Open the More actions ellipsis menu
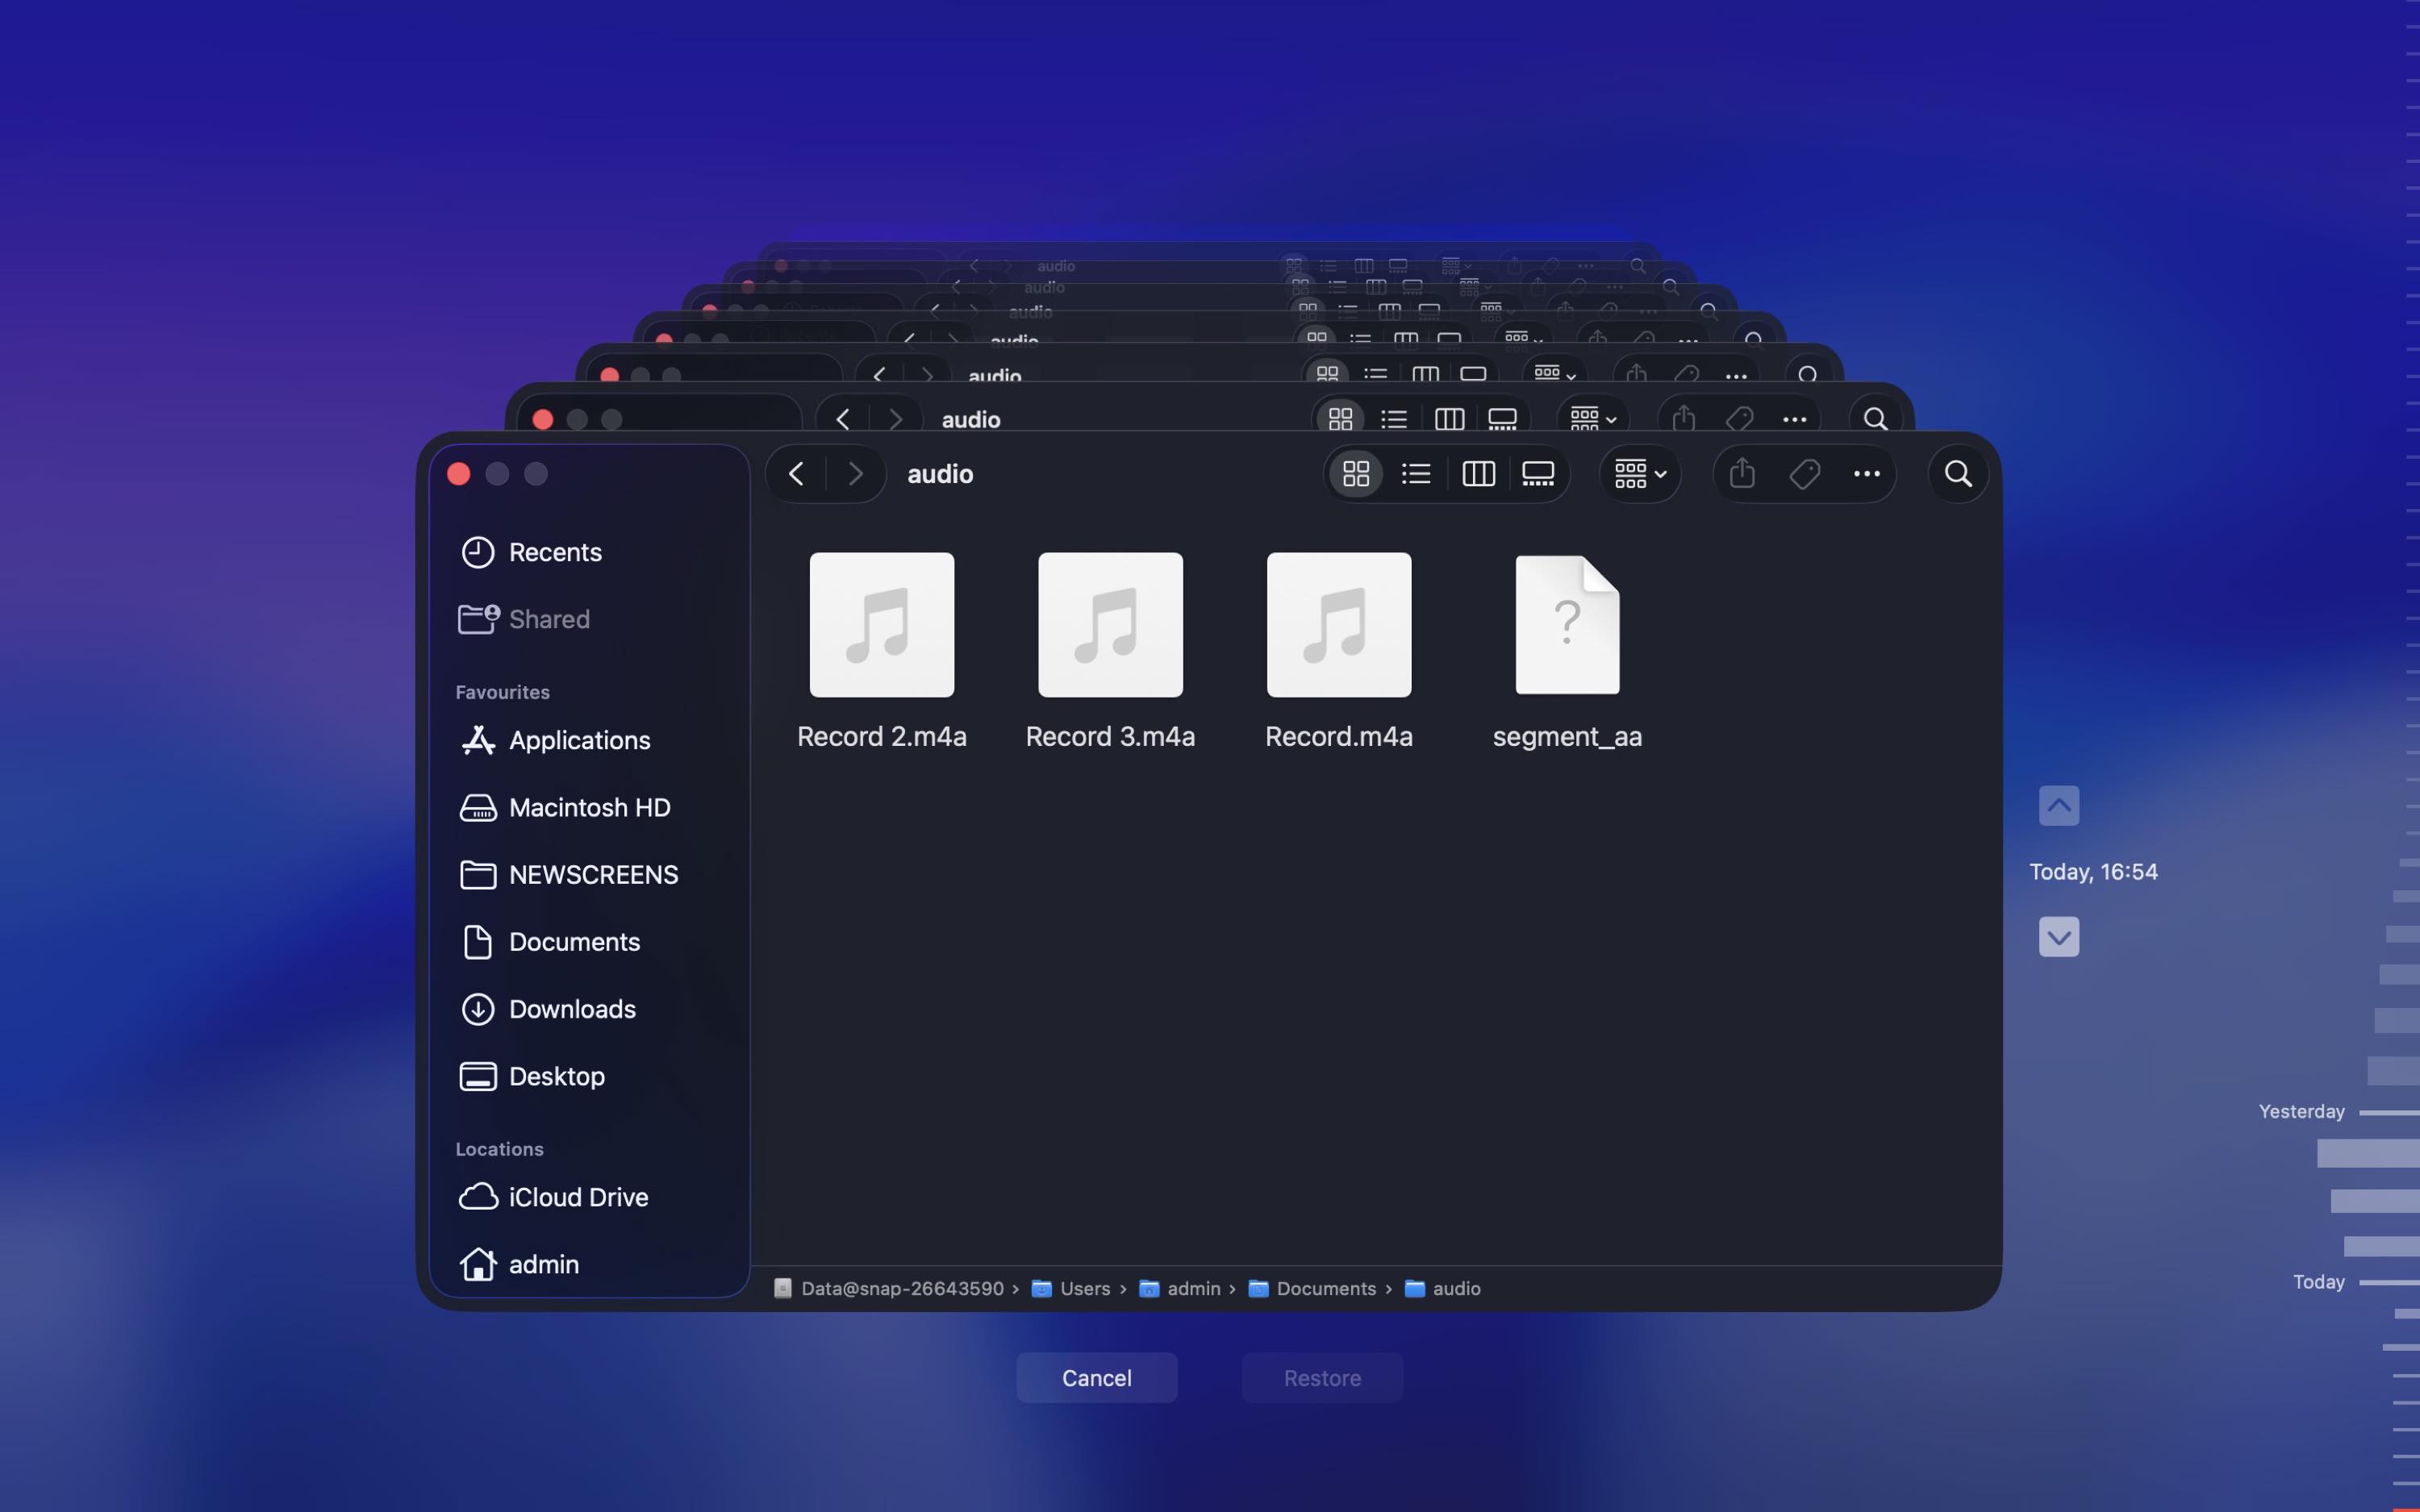Viewport: 2420px width, 1512px height. [1866, 473]
